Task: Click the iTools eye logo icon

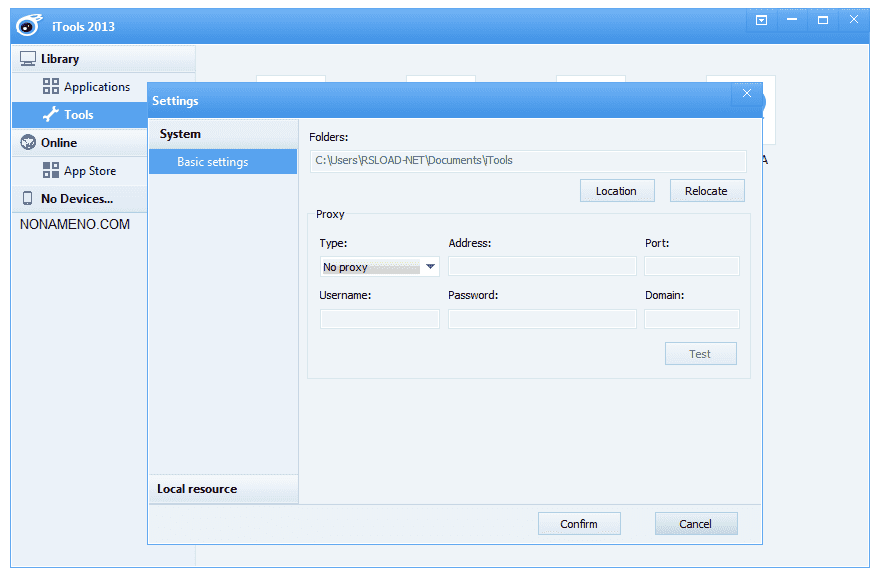Action: pos(29,24)
